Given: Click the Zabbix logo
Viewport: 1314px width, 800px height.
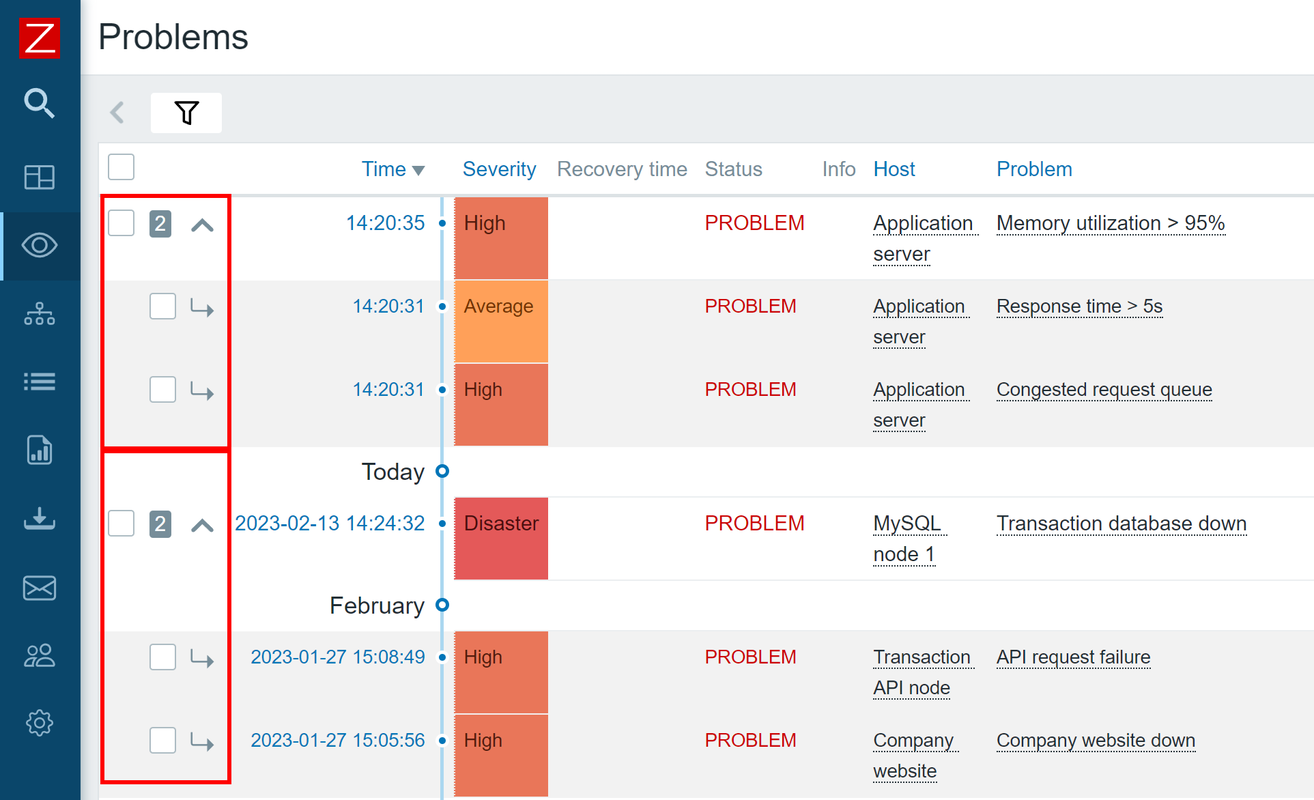Looking at the screenshot, I should 39,38.
